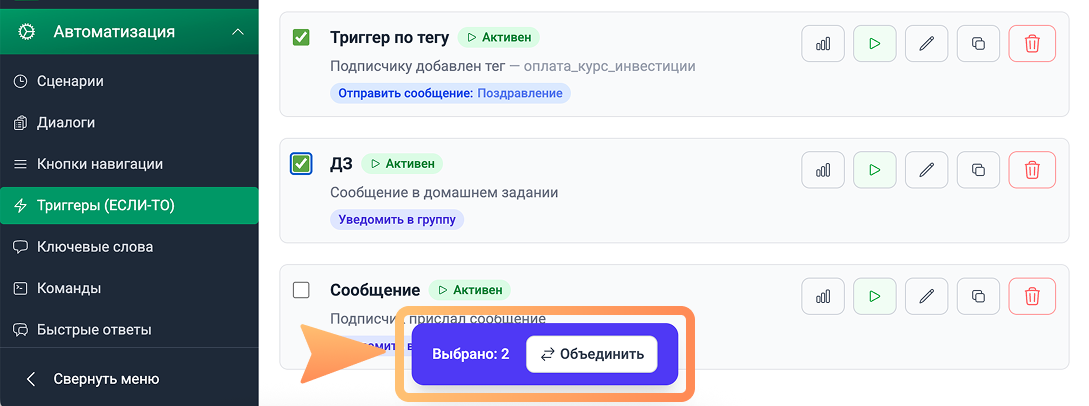Image resolution: width=1089 pixels, height=406 pixels.
Task: Tick the Сообщение trigger checkbox
Action: pos(301,290)
